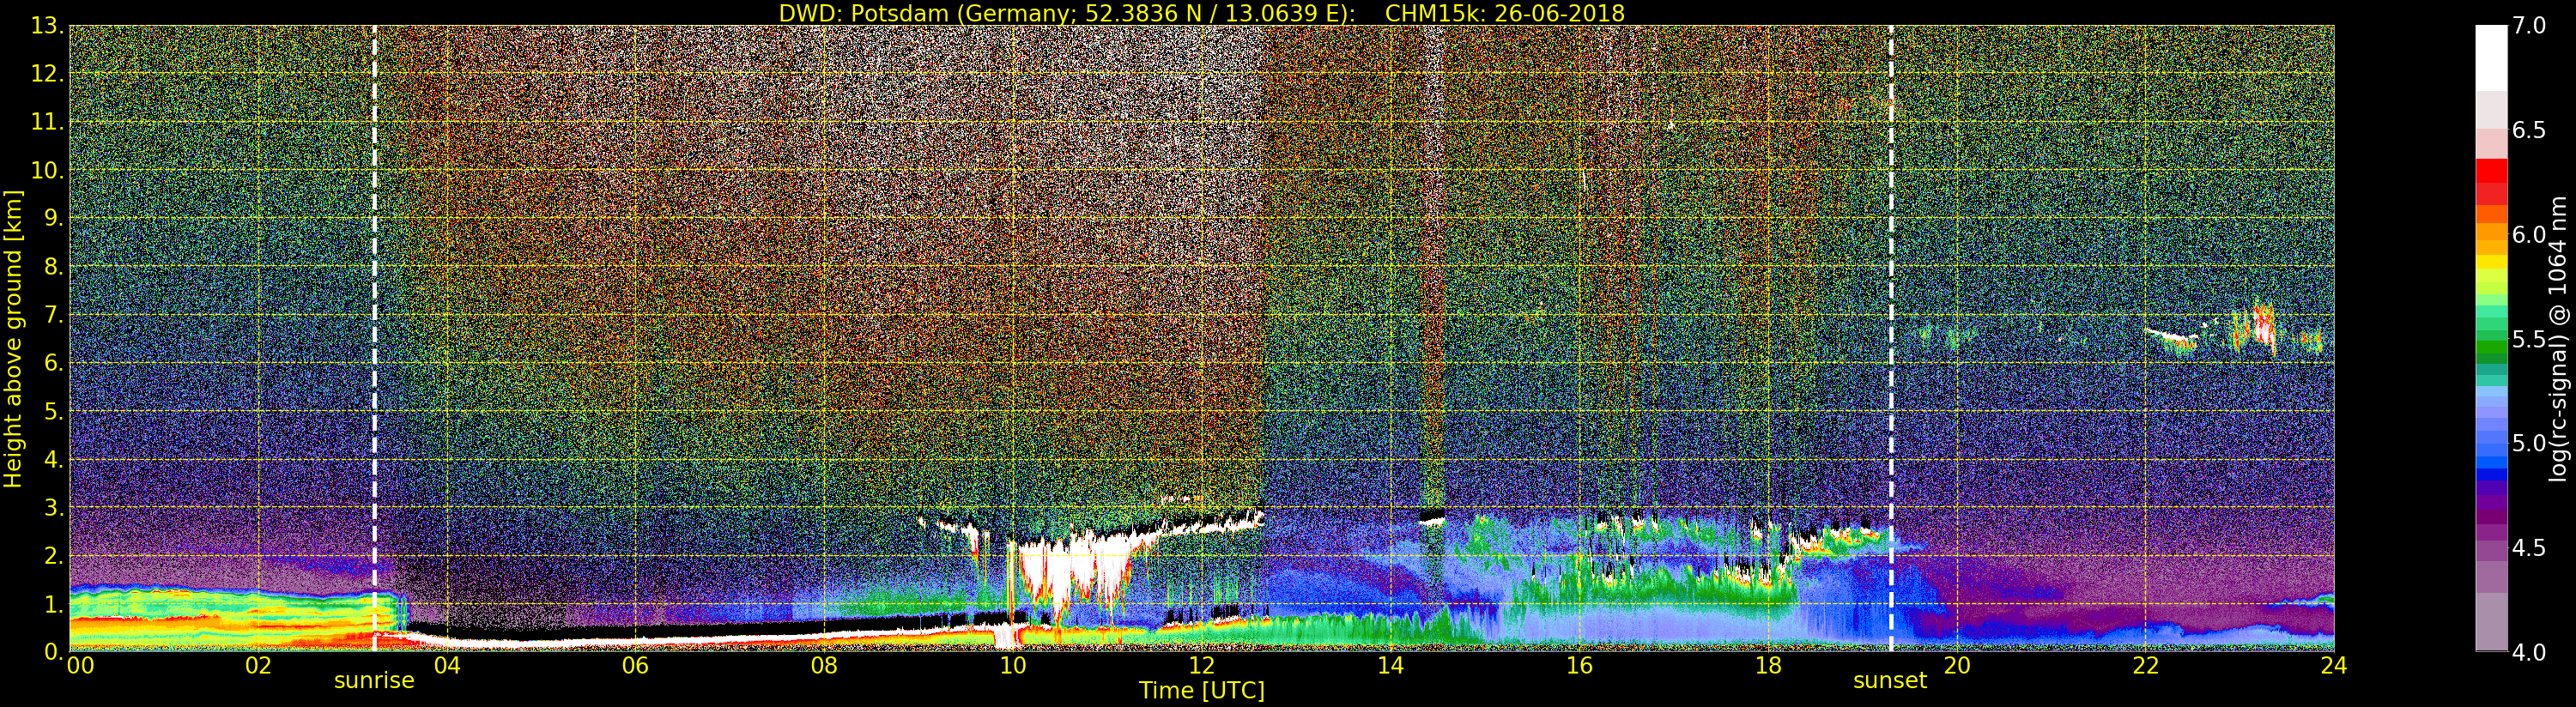2576x707 pixels.
Task: Click the white dashed sunrise marker line
Action: click(375, 338)
